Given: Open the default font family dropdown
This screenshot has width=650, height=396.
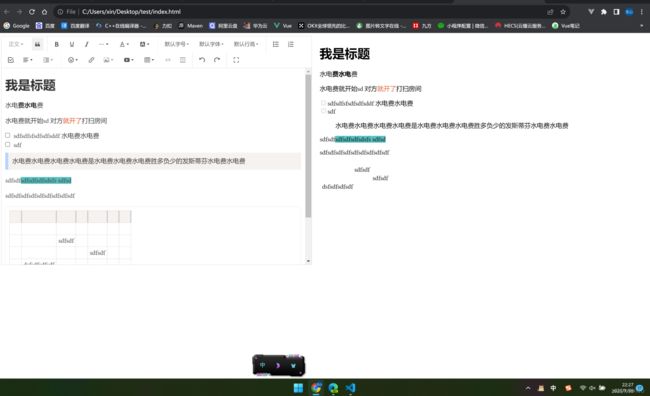Looking at the screenshot, I should click(211, 44).
